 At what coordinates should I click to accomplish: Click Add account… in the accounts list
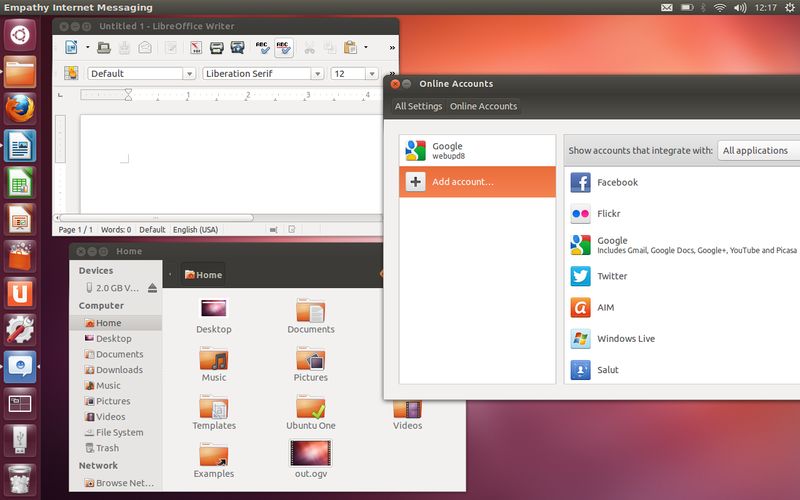(x=477, y=182)
